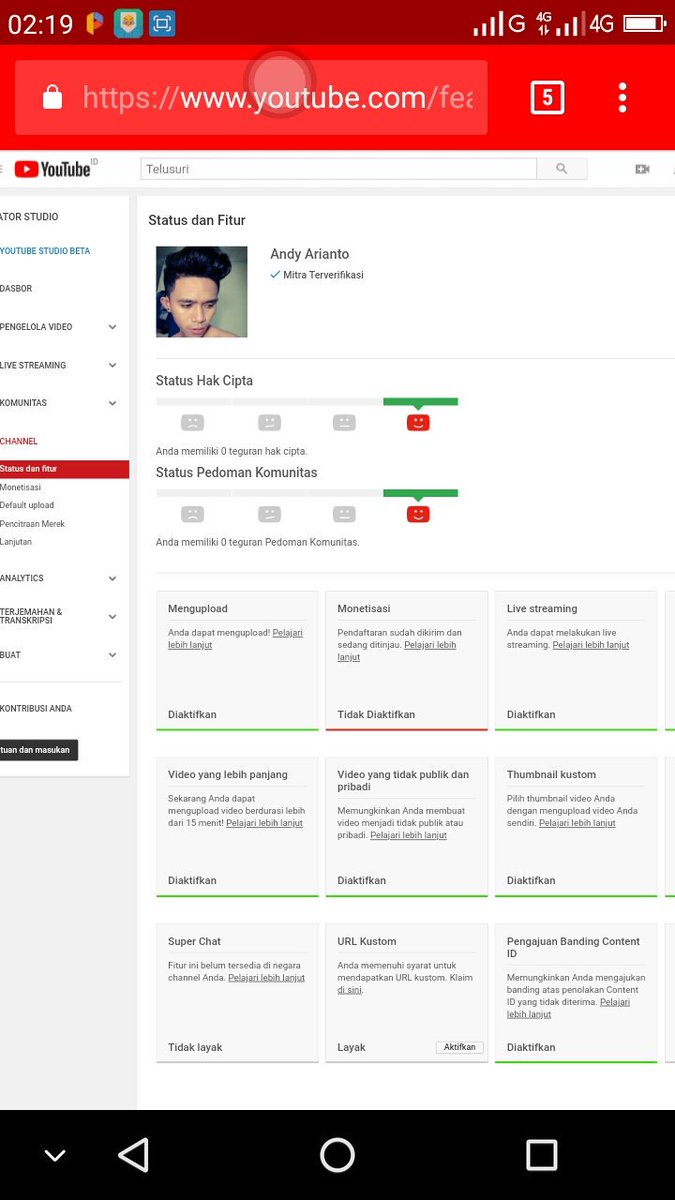This screenshot has height=1200, width=675.
Task: Open the browser tab switcher showing 5
Action: (x=547, y=97)
